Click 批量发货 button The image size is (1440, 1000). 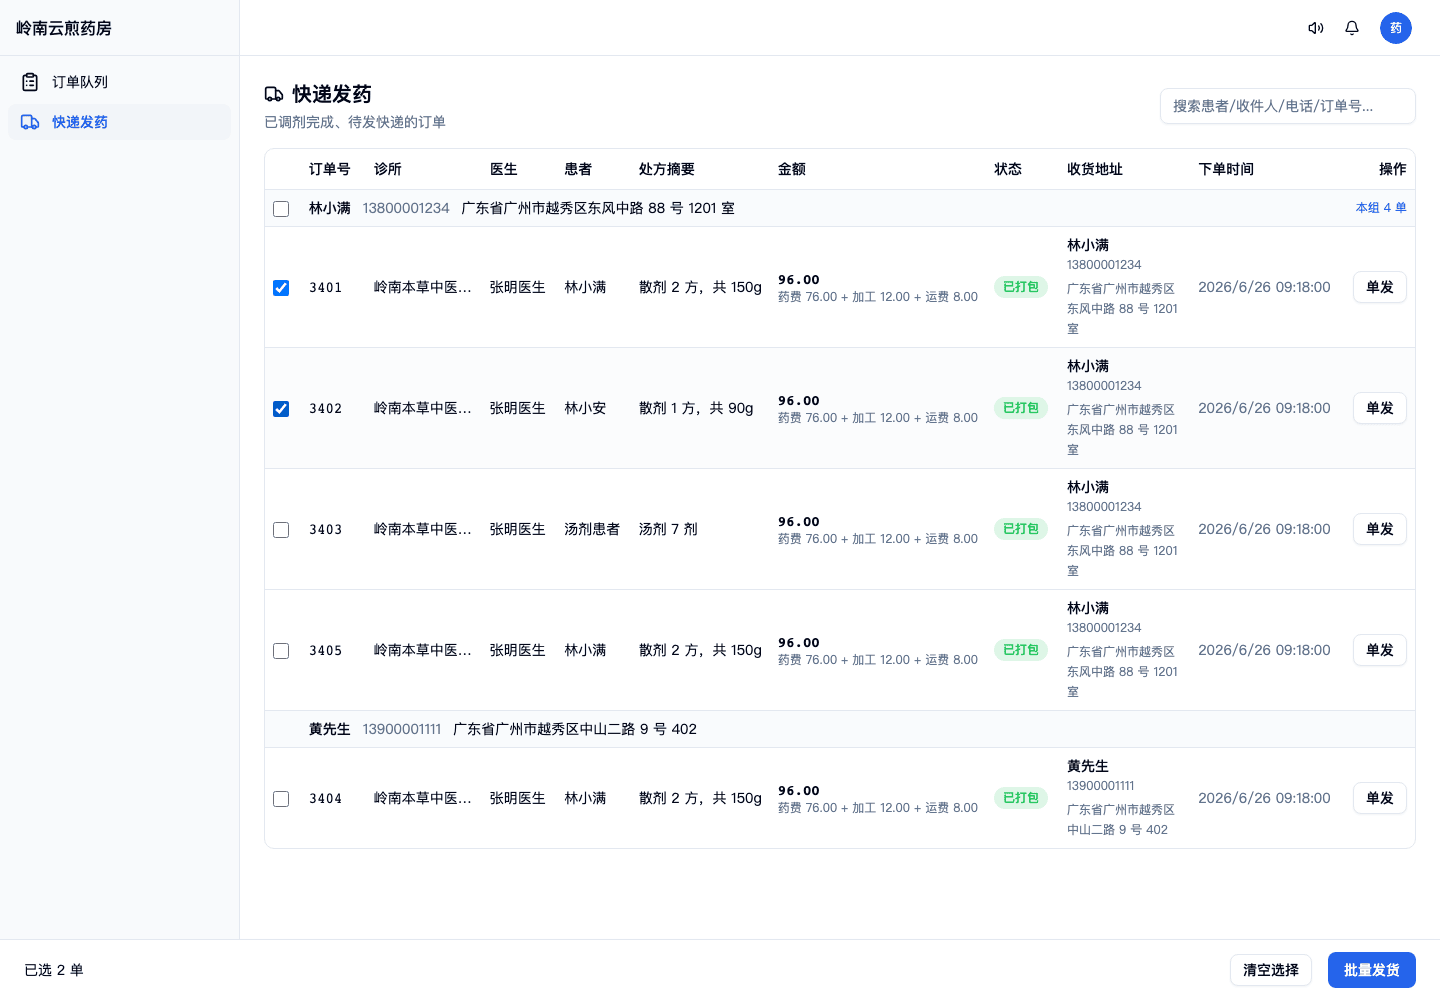pyautogui.click(x=1372, y=970)
